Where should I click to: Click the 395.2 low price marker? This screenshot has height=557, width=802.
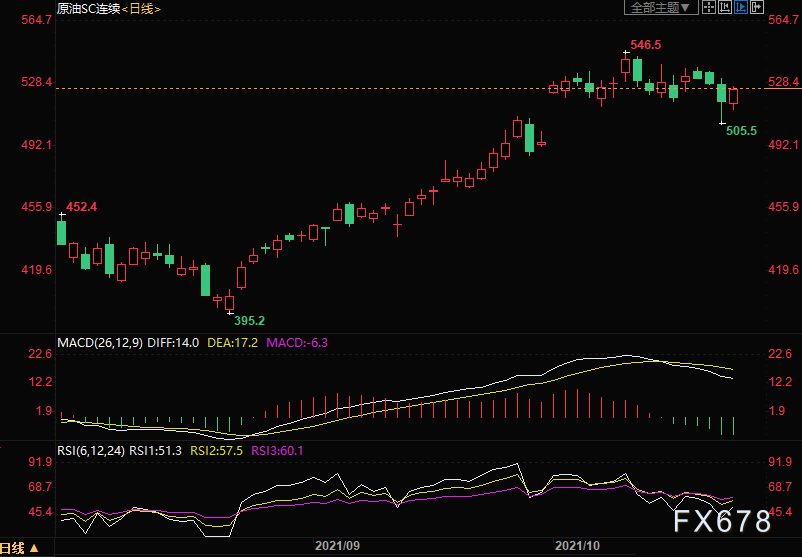(x=250, y=321)
